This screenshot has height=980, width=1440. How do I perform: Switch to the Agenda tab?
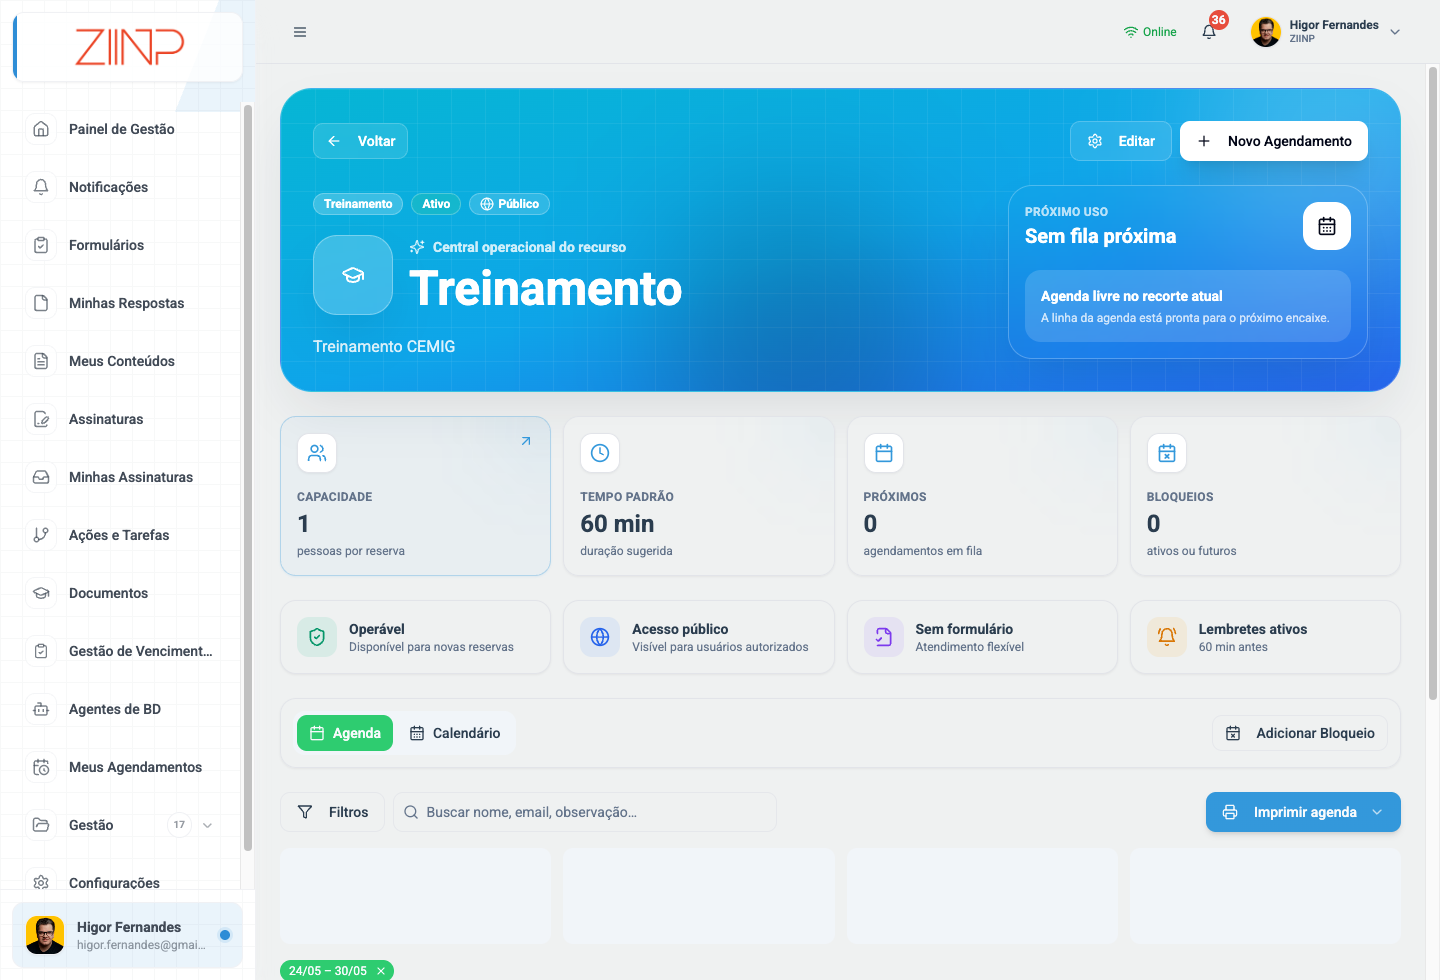point(345,733)
